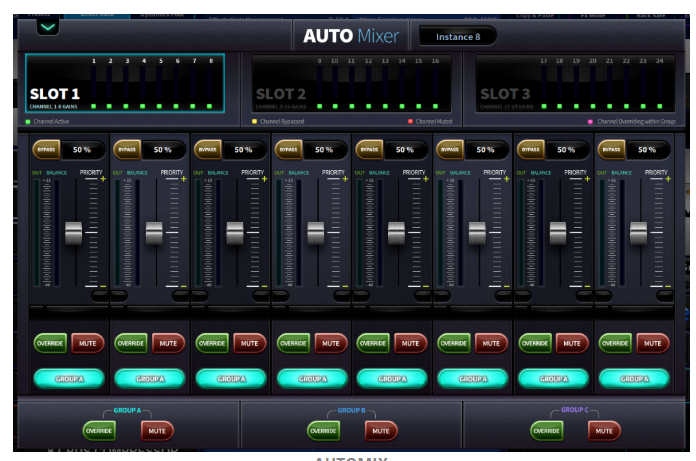Open the Instance 8 selector
Image resolution: width=696 pixels, height=461 pixels.
458,37
